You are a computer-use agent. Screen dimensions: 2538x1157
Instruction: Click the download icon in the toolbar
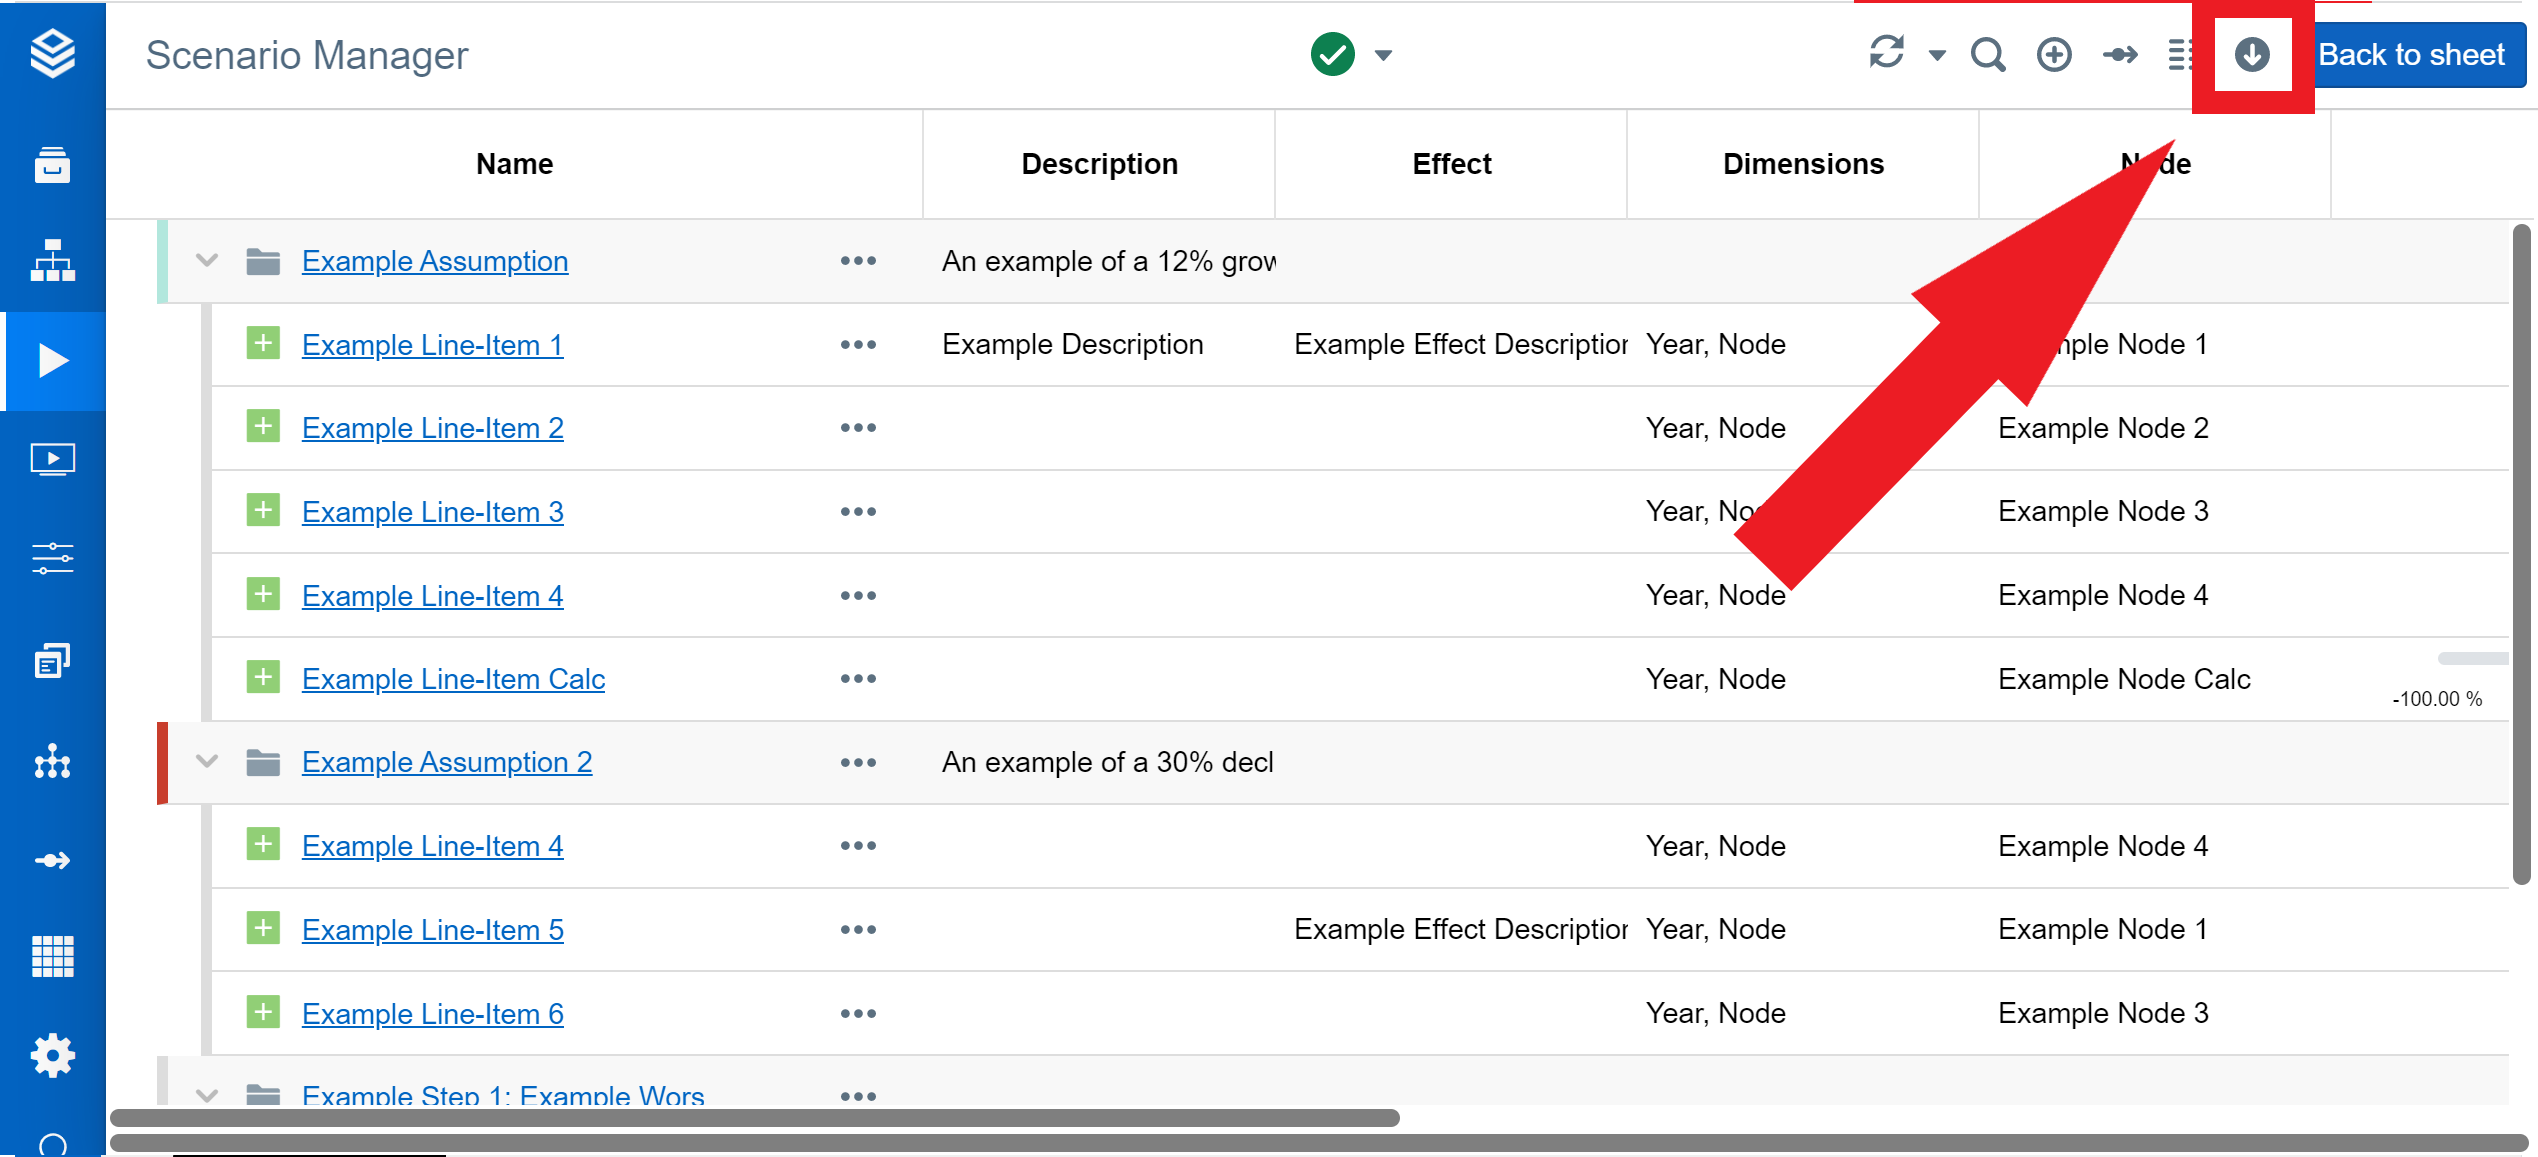[x=2251, y=55]
